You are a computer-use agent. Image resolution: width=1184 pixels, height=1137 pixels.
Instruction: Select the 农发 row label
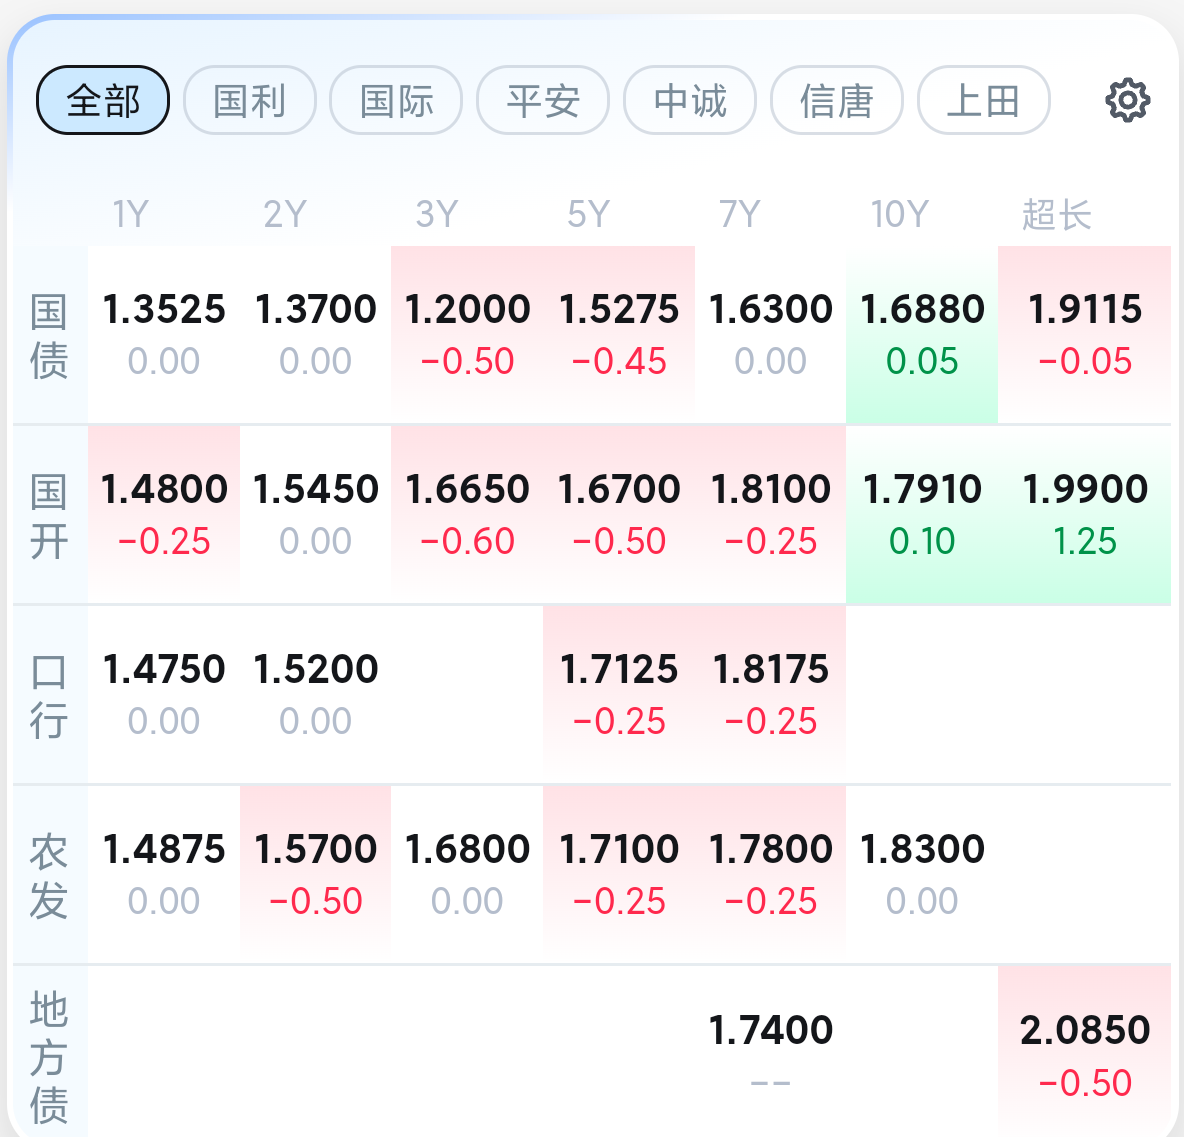click(x=49, y=876)
